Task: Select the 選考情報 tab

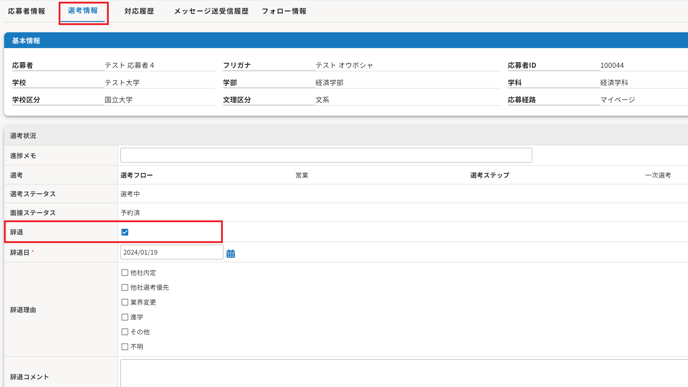Action: pyautogui.click(x=83, y=11)
